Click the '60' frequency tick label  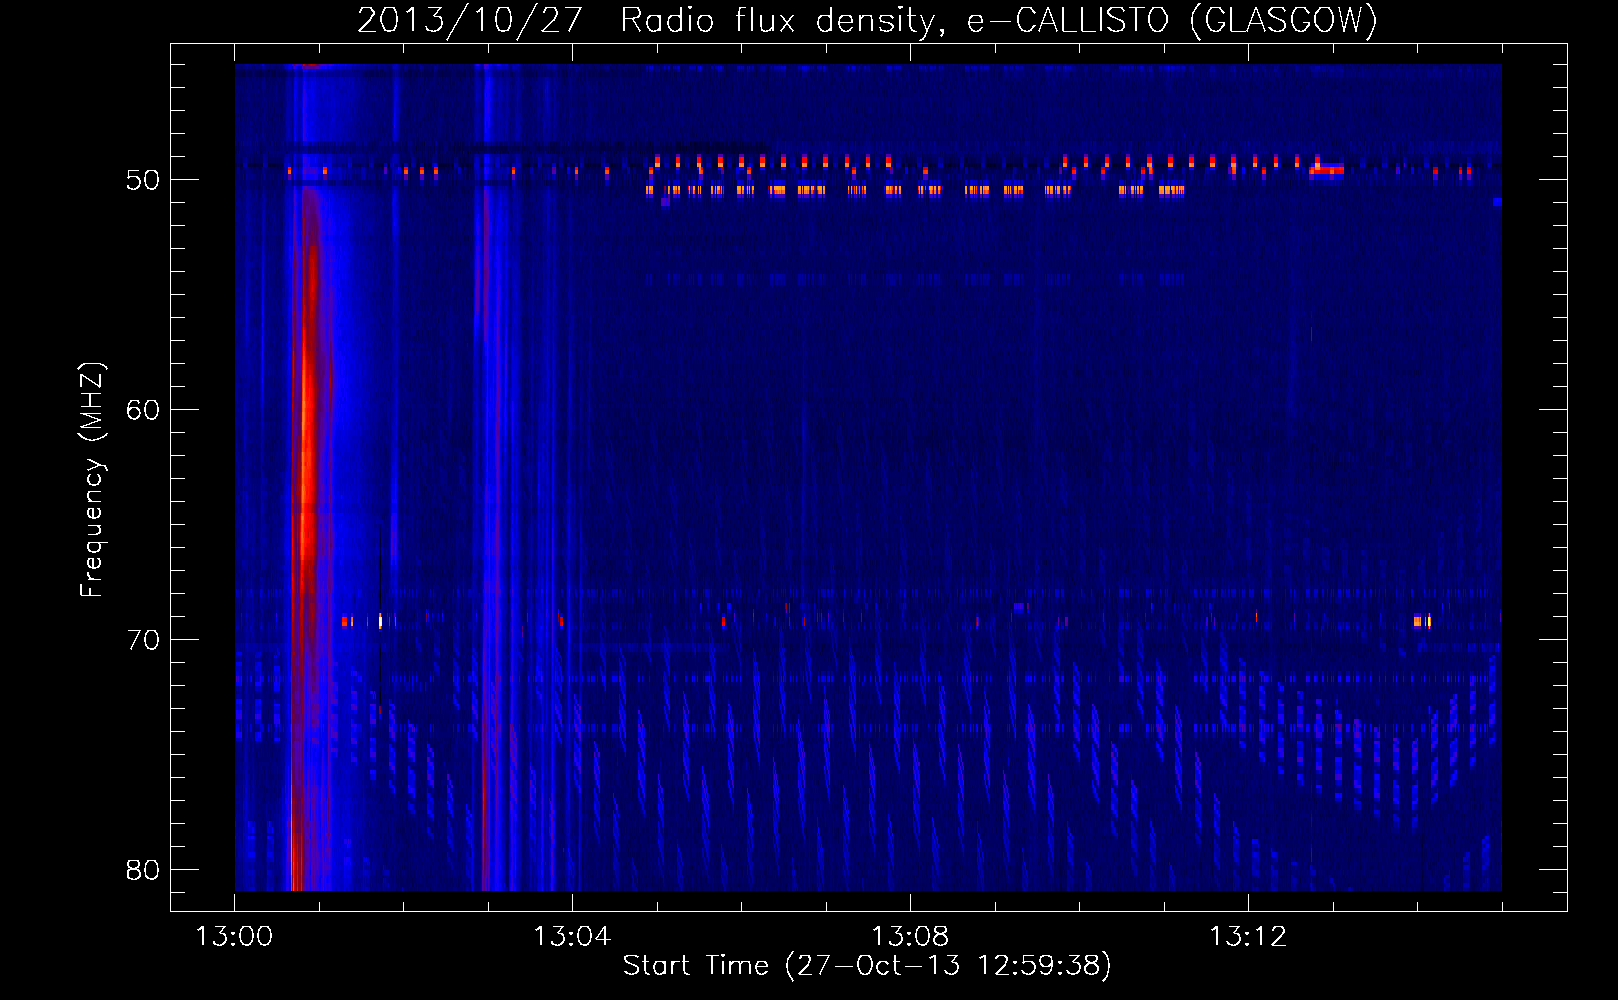point(143,410)
